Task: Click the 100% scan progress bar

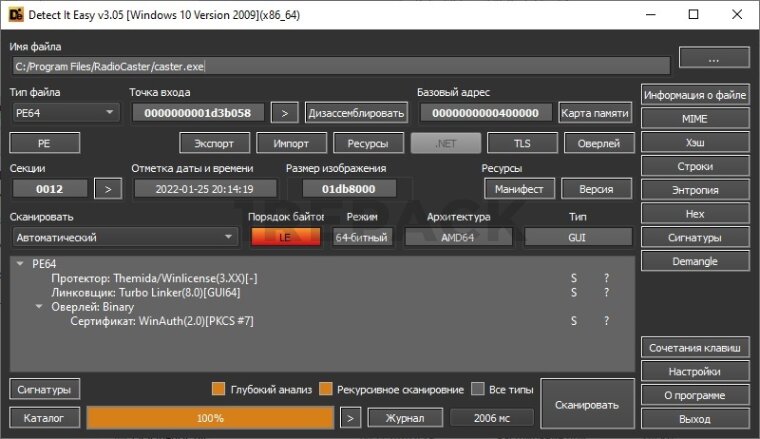Action: (210, 418)
